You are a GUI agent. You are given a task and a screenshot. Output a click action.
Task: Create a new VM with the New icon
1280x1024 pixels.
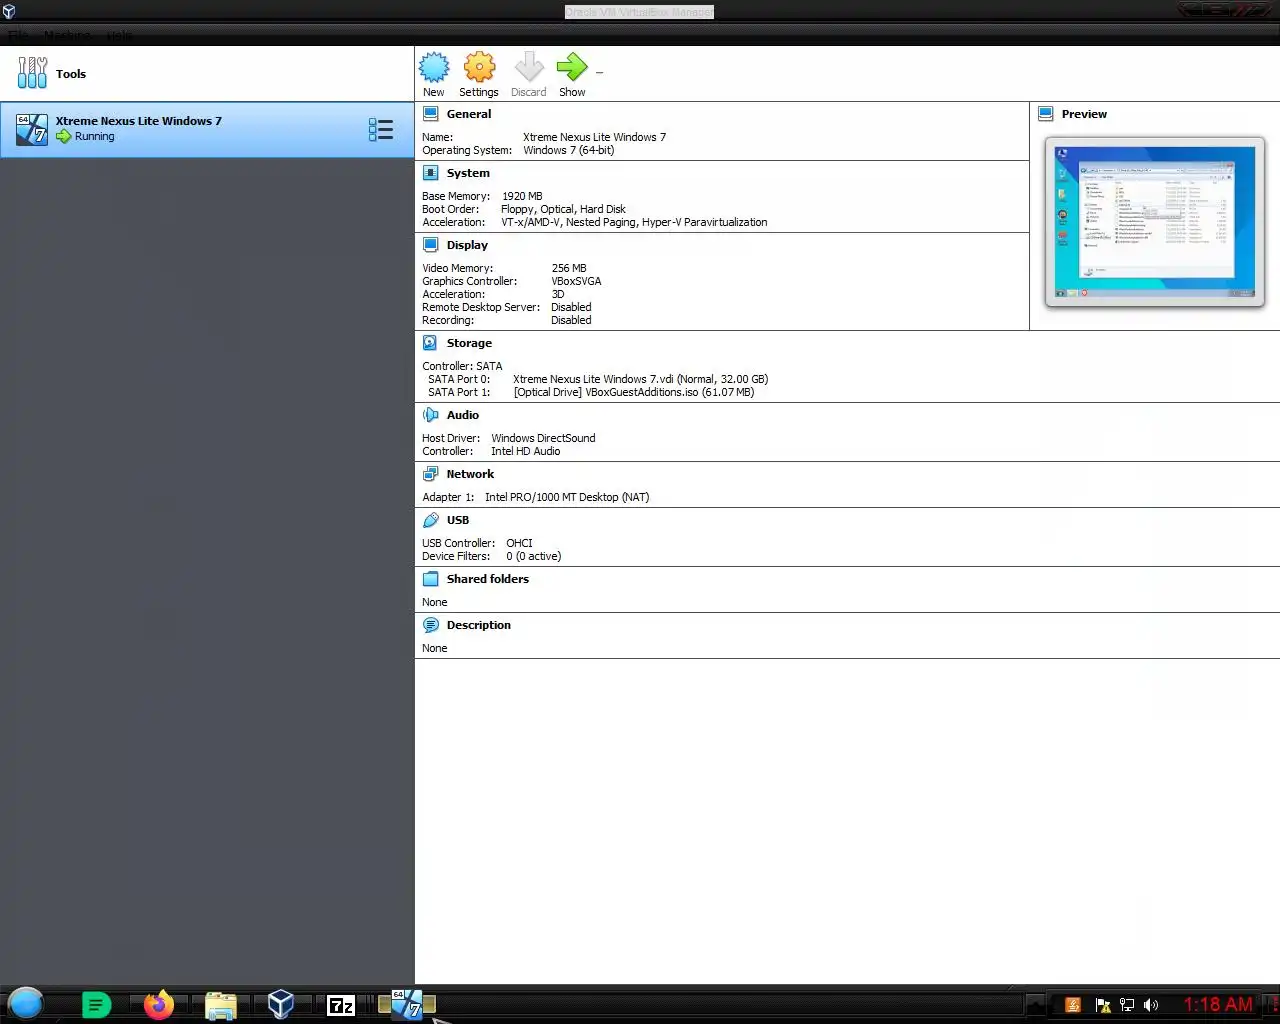[x=434, y=68]
